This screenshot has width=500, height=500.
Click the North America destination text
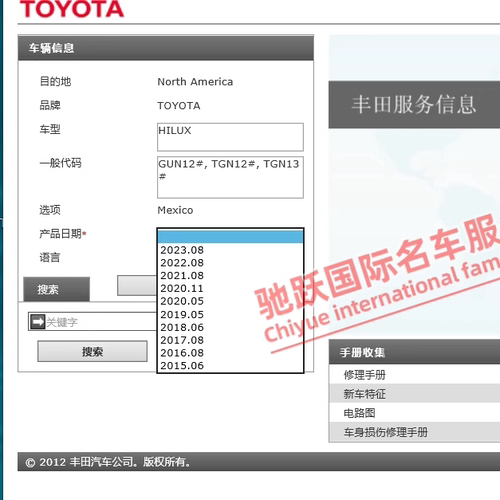tap(195, 82)
